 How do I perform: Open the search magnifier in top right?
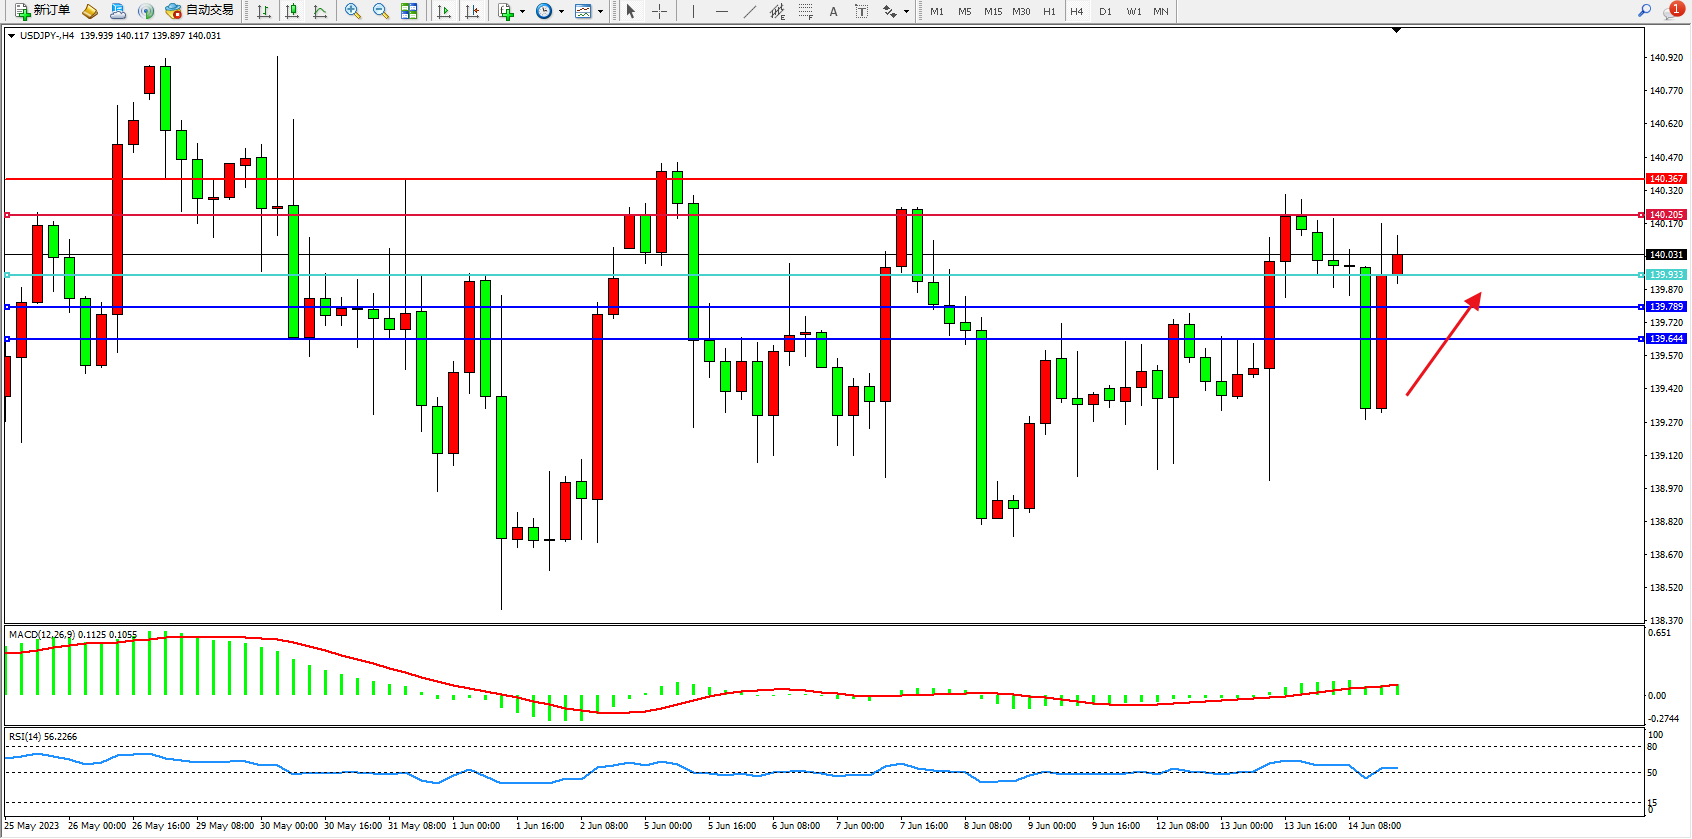click(x=1644, y=11)
